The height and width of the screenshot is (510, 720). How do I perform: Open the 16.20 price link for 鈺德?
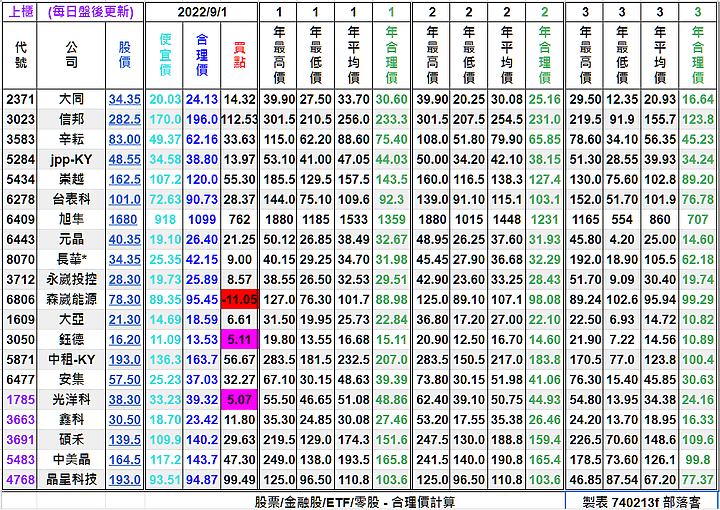(x=124, y=339)
